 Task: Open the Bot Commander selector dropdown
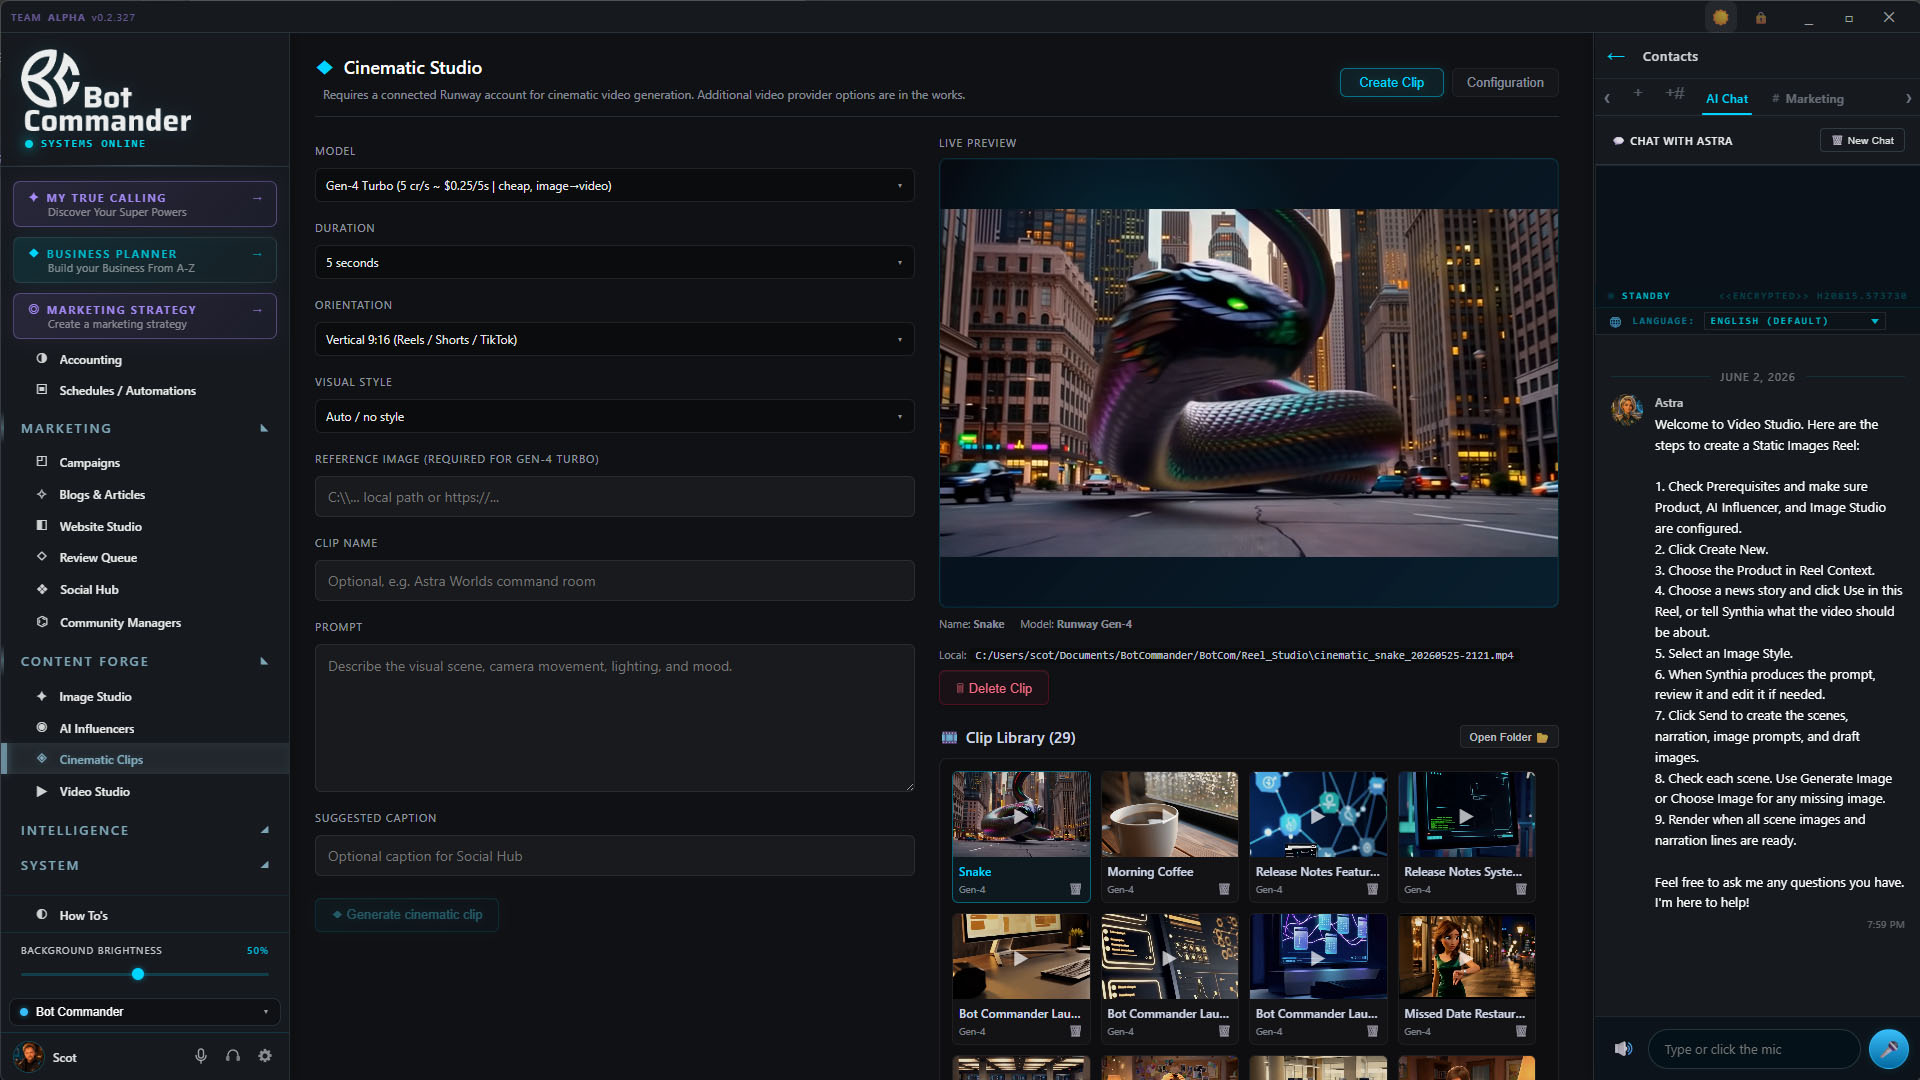click(x=145, y=1011)
